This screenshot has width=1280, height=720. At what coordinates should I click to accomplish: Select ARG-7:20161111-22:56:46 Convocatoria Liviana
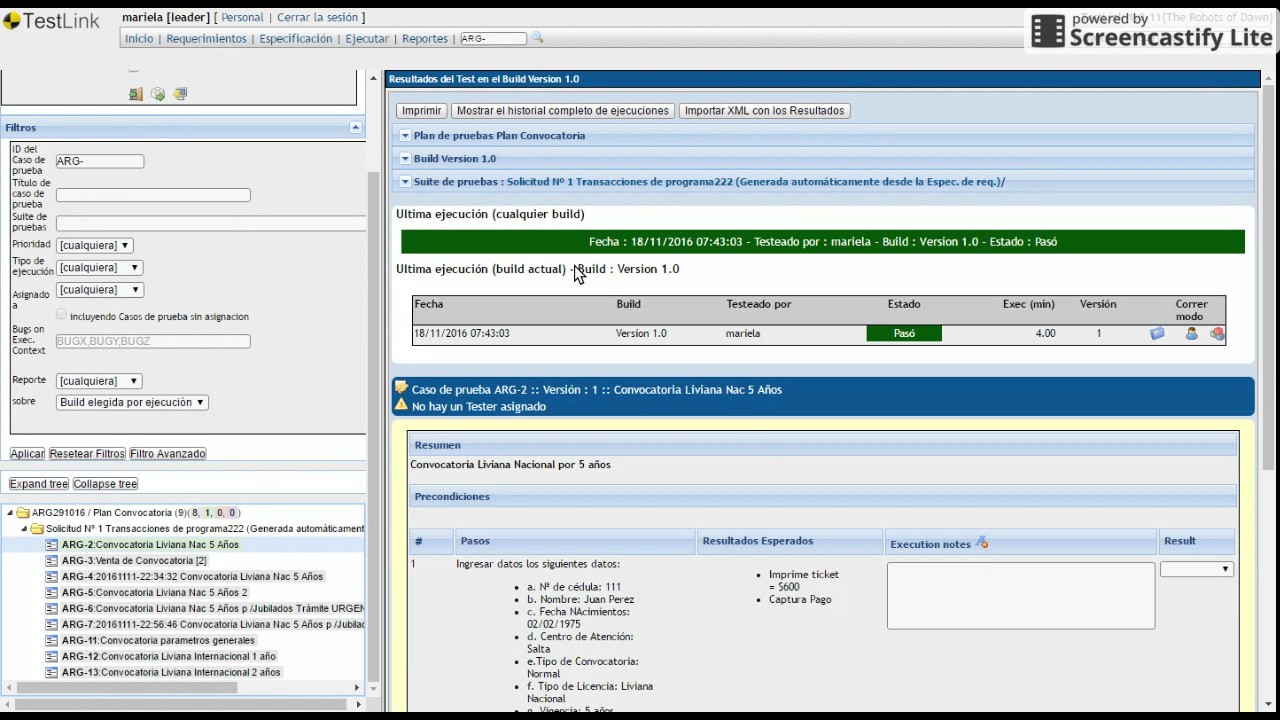pyautogui.click(x=213, y=625)
